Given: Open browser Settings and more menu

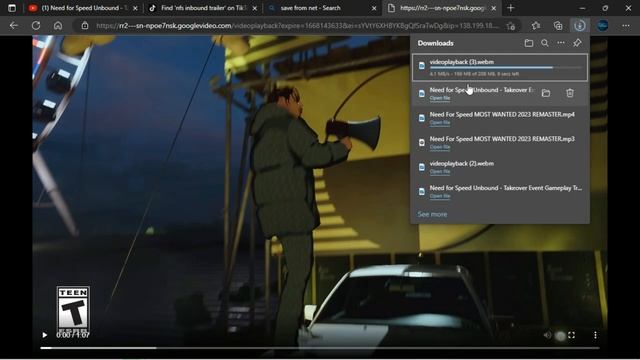Looking at the screenshot, I should coord(626,26).
